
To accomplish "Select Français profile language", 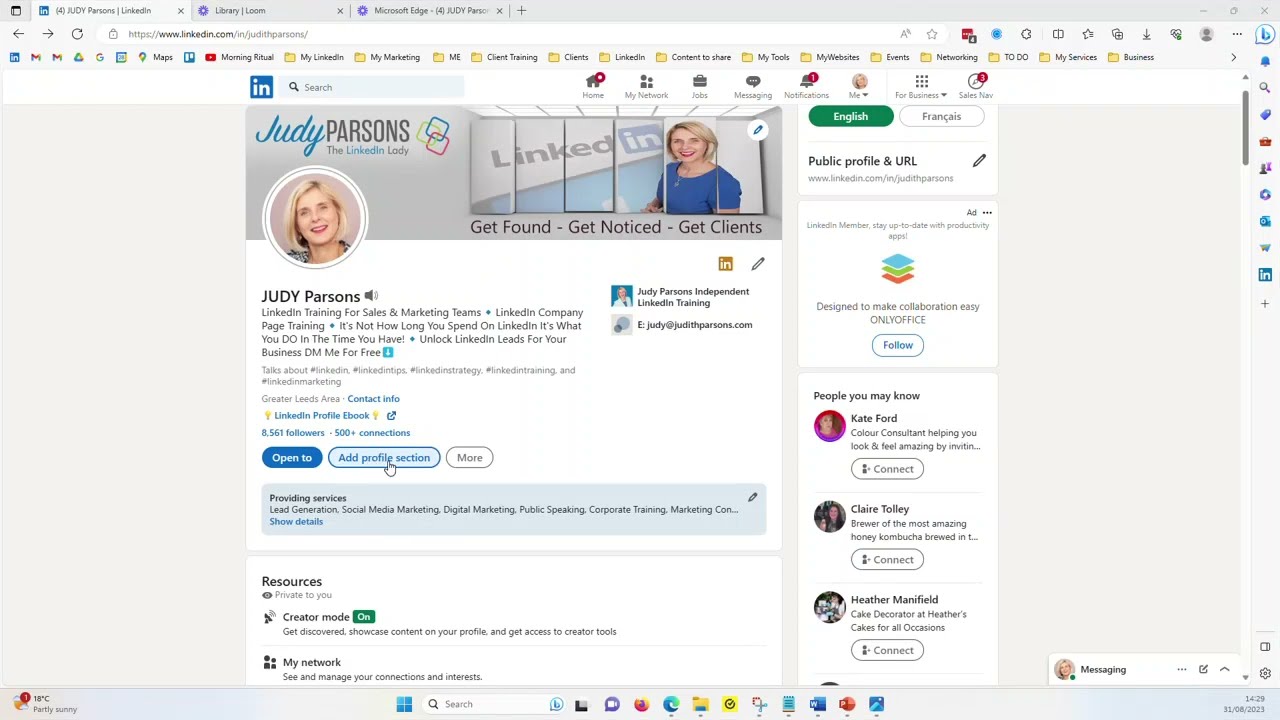I will point(941,116).
